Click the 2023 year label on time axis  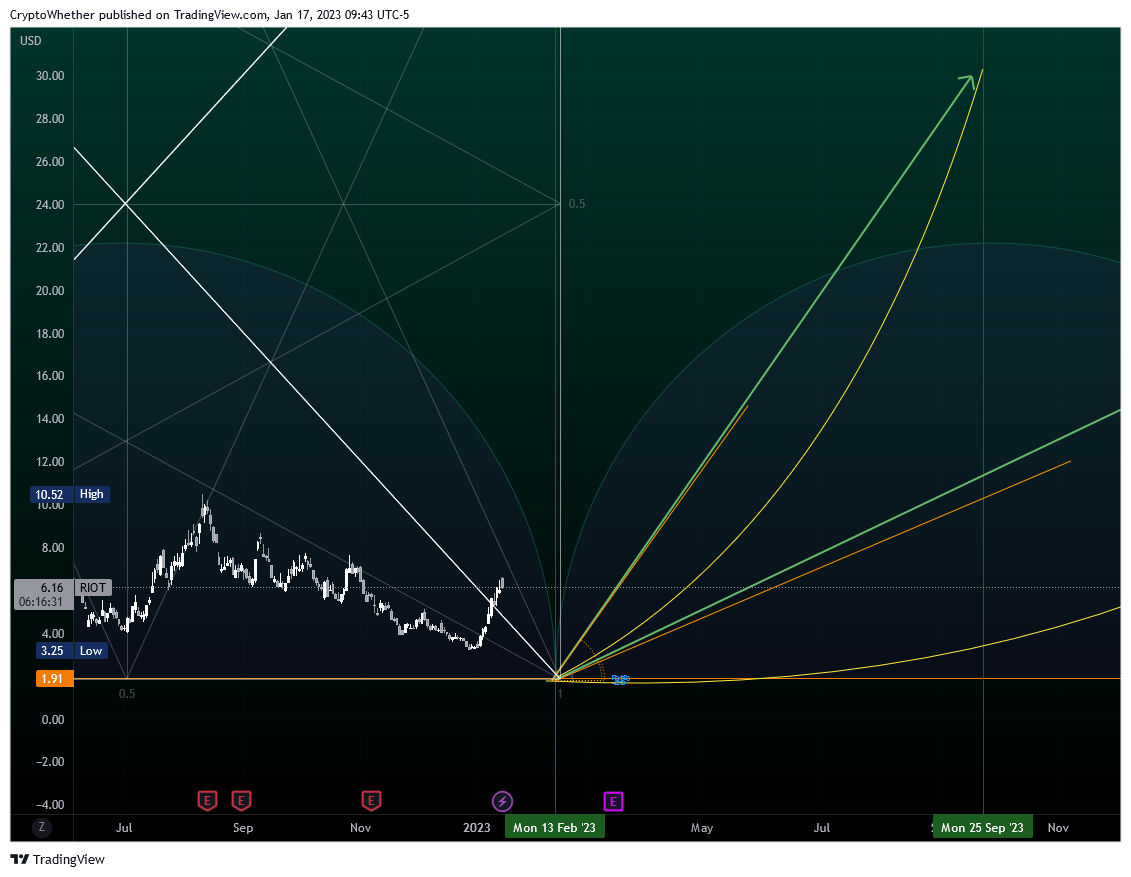(477, 827)
